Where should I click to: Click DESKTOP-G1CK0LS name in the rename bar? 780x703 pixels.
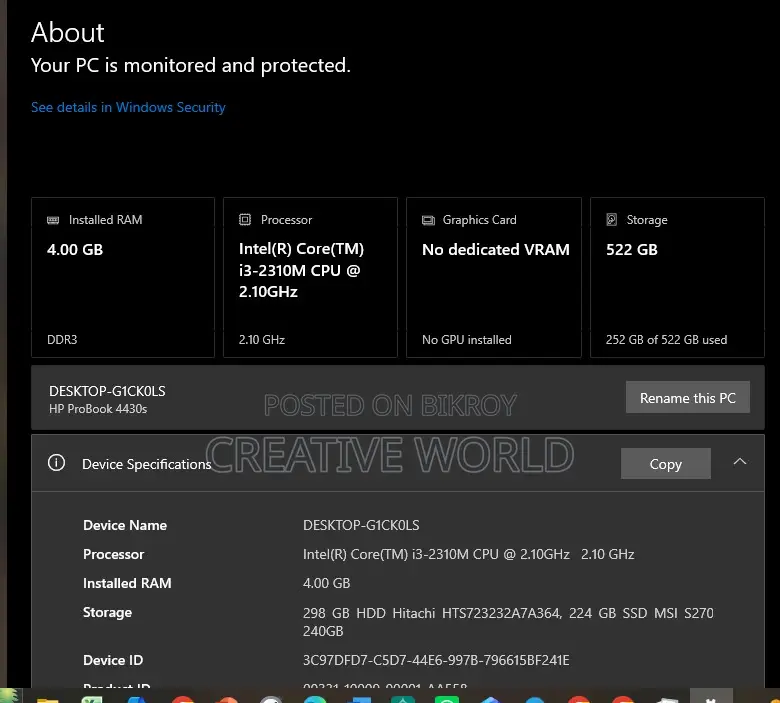coord(107,391)
